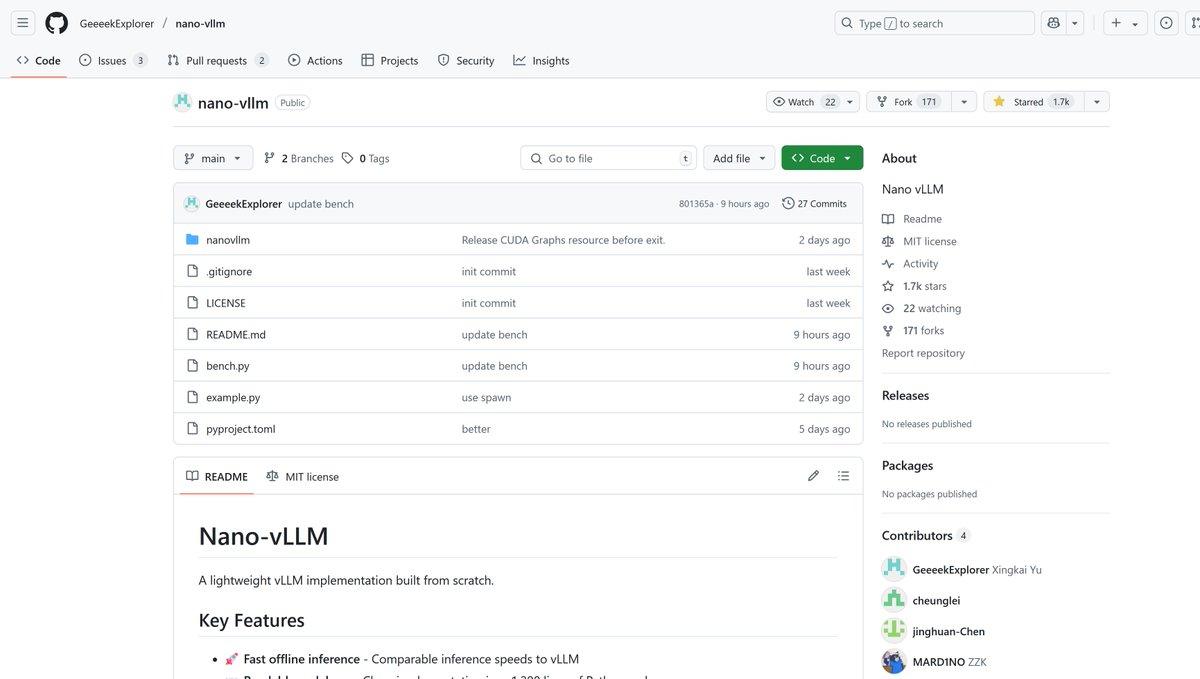
Task: Click the Report repository link
Action: tap(923, 353)
